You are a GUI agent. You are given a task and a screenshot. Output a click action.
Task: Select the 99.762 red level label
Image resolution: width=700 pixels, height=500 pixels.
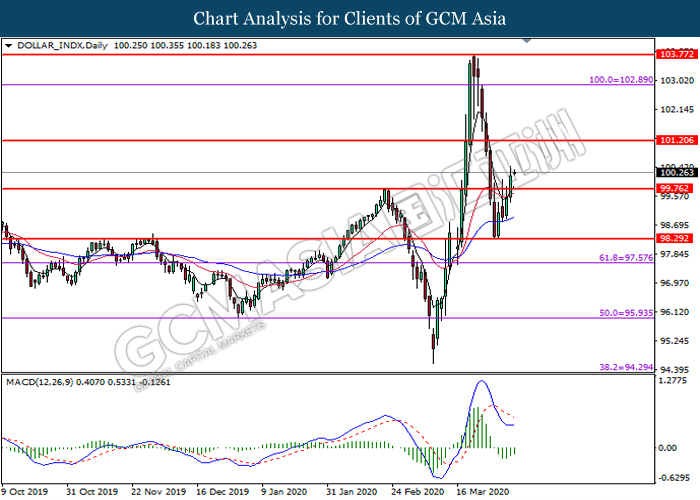click(674, 188)
